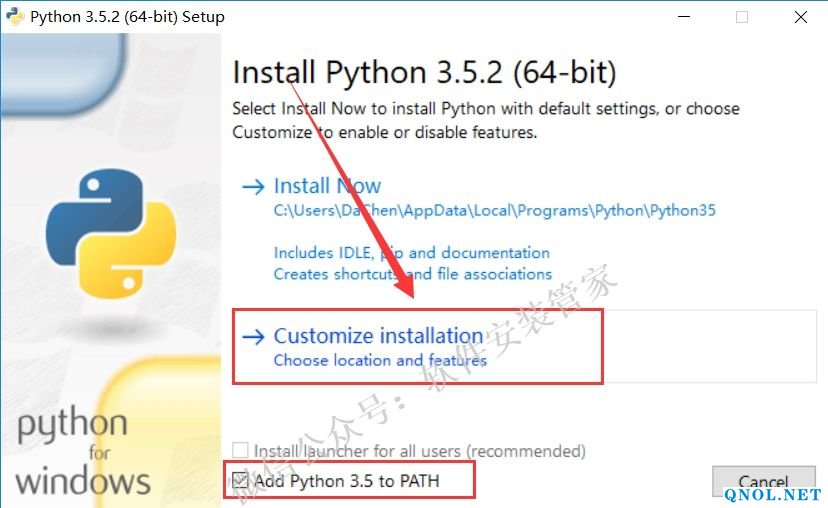Click the Python icon in the title bar
This screenshot has width=828, height=508.
pos(15,17)
